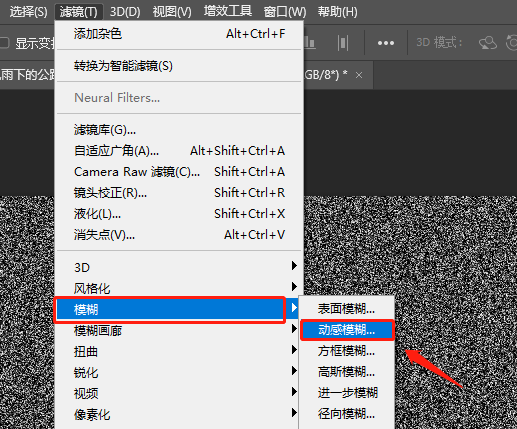
Task: Choose 自适应广角(A)... filter
Action: point(179,151)
